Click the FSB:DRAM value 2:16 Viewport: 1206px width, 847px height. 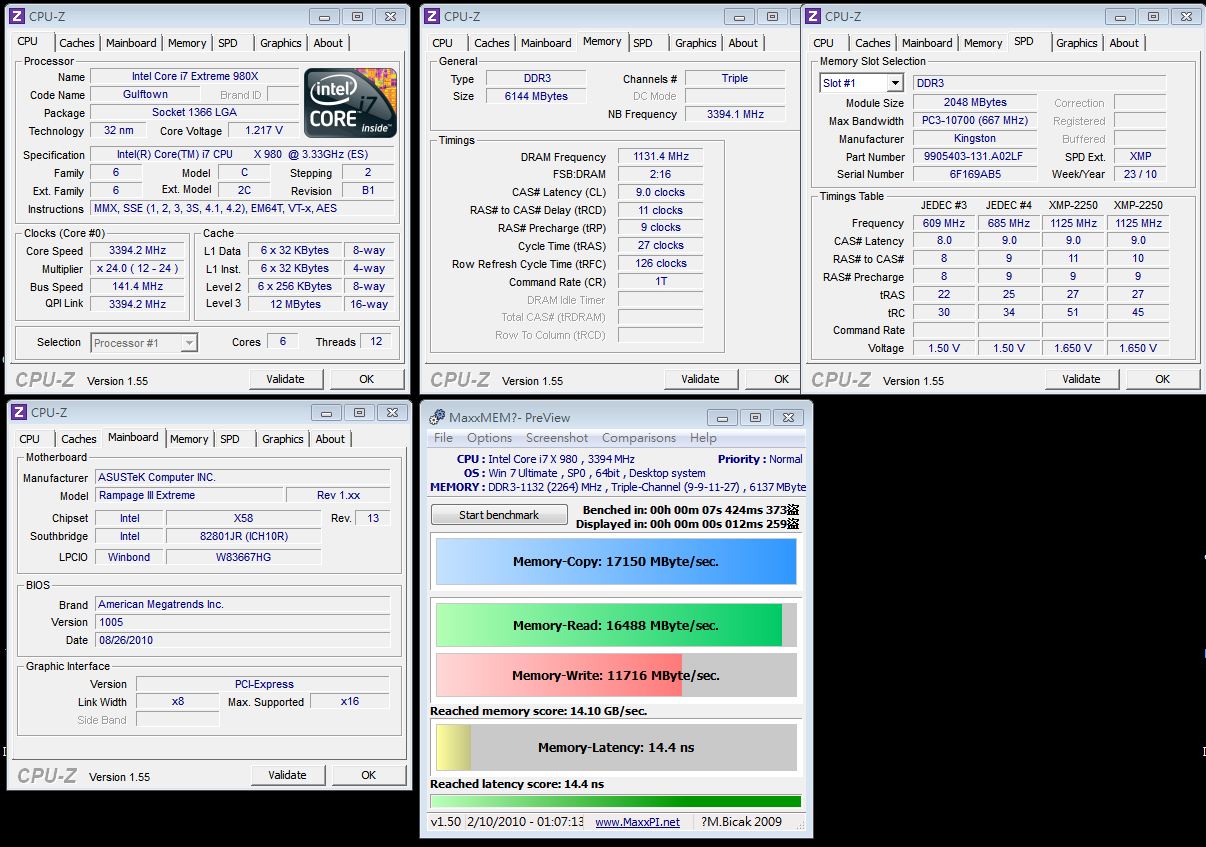tap(661, 175)
